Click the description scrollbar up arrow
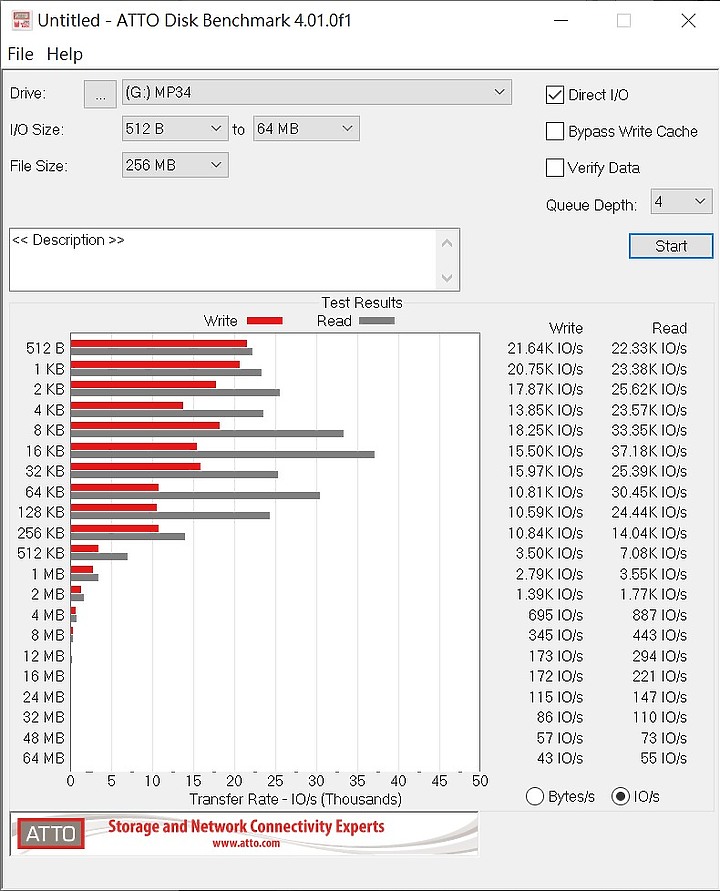Screen dimensions: 720x891 pos(447,243)
